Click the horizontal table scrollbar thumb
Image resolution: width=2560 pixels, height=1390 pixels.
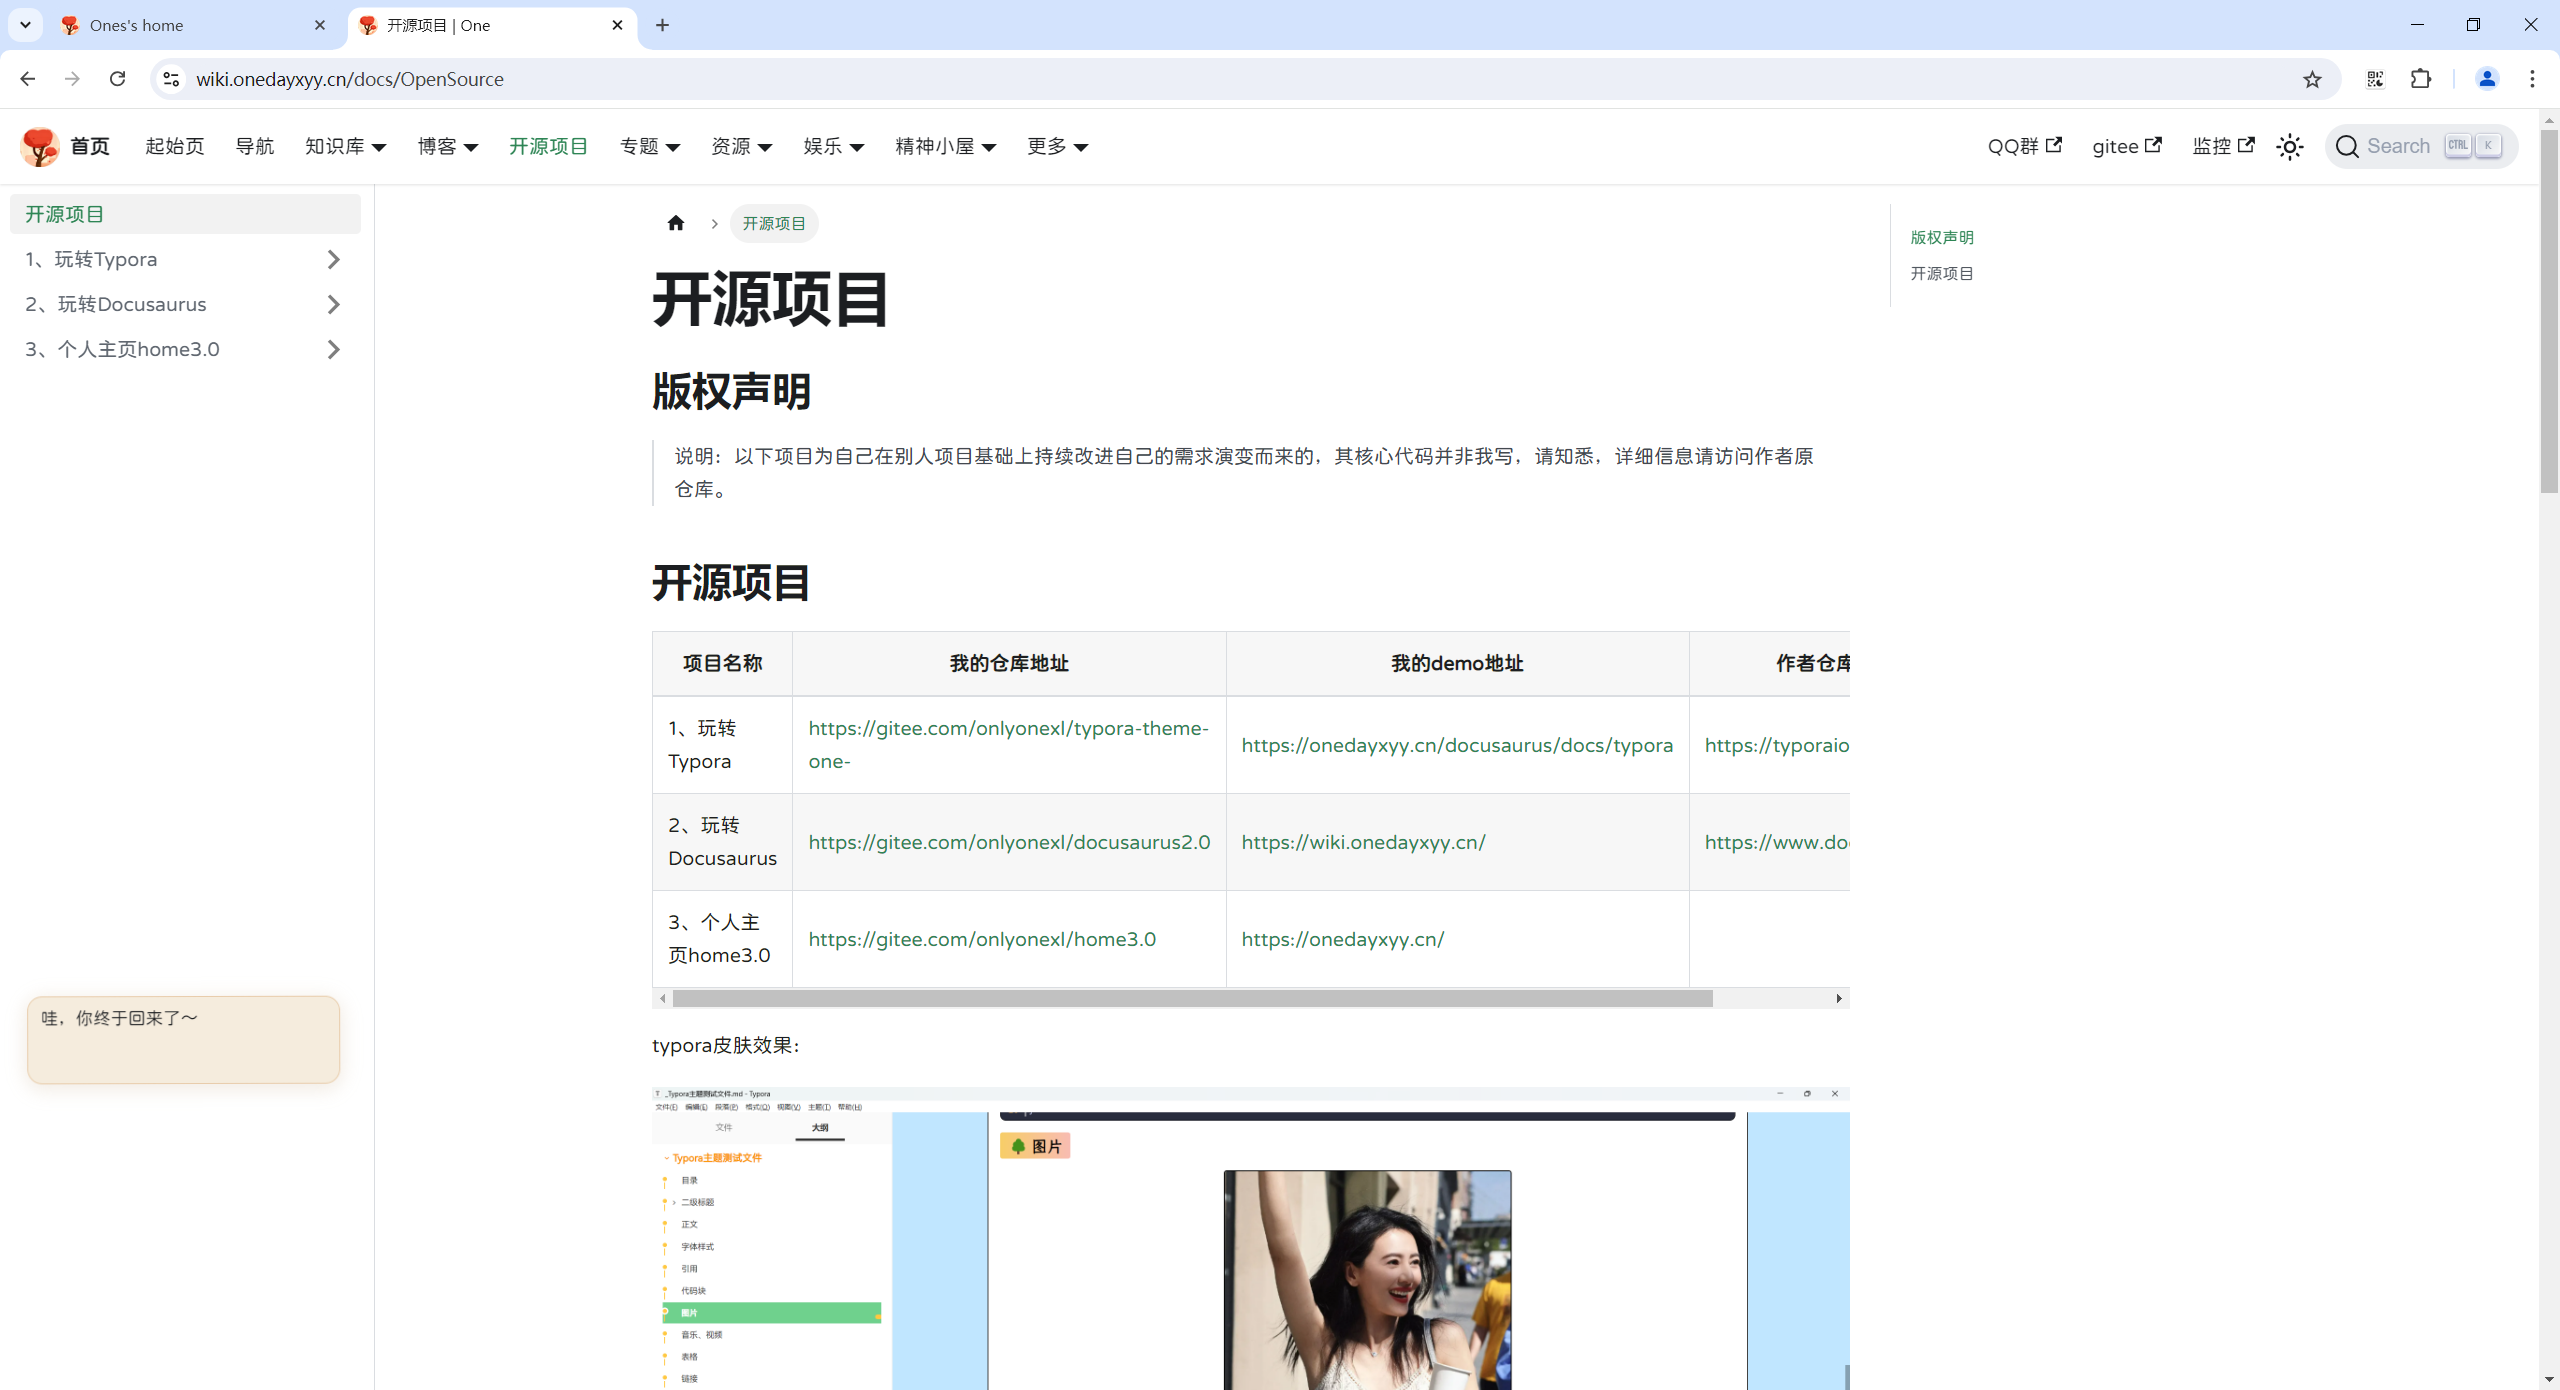pos(1192,998)
